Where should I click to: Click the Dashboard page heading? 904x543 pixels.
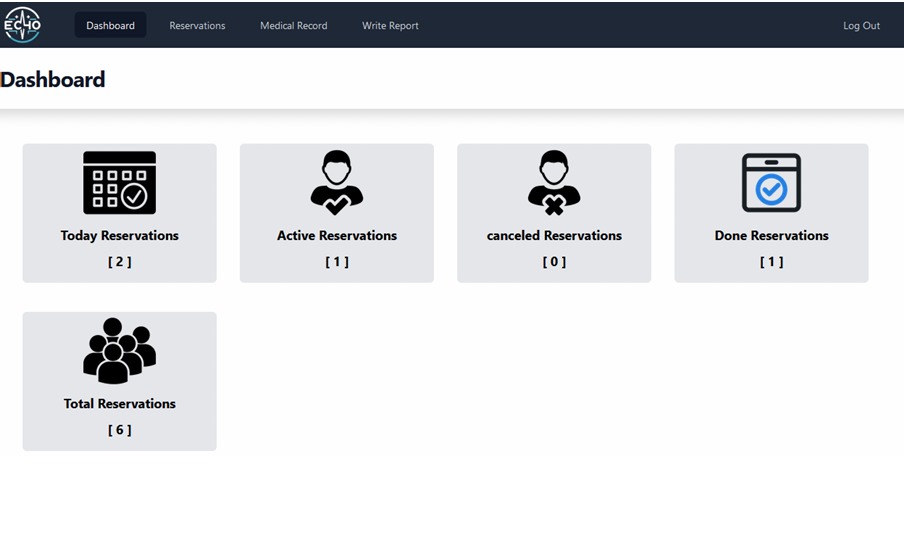coord(52,80)
